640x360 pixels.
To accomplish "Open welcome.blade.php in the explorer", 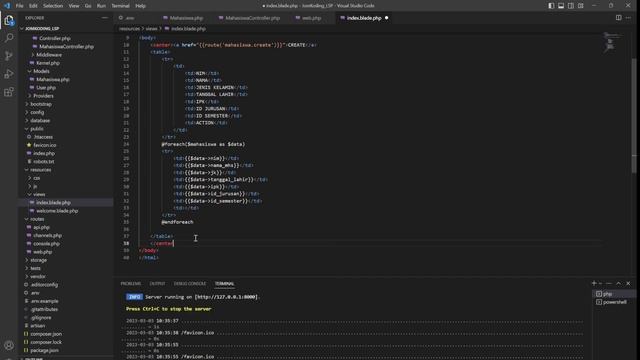I will coord(57,211).
